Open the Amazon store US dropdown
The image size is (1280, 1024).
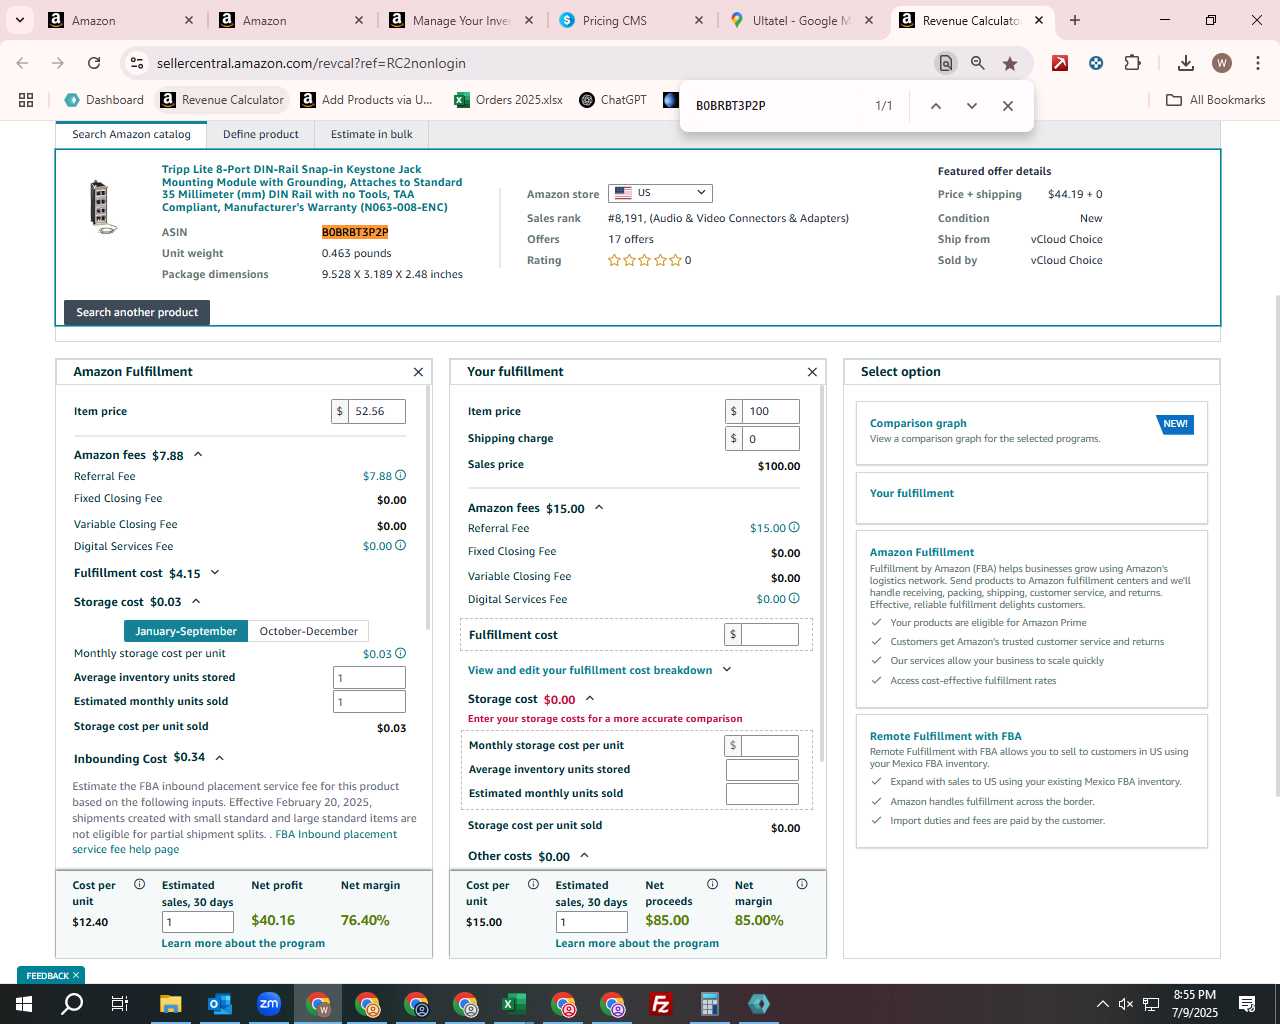click(x=660, y=193)
